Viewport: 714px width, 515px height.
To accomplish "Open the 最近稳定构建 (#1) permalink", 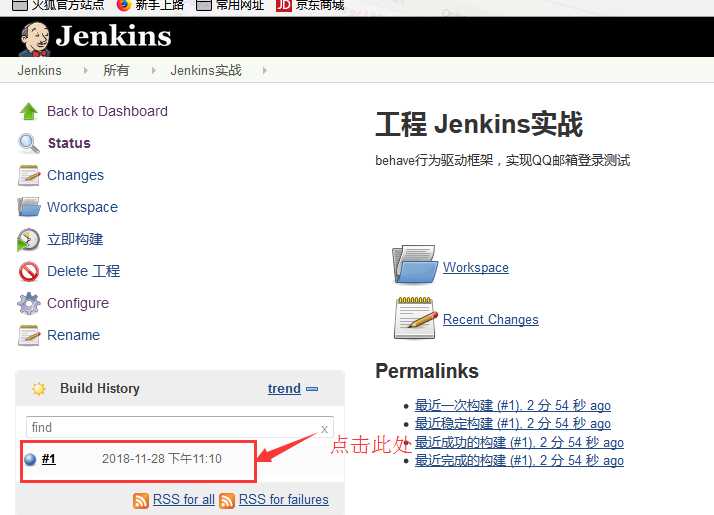I will pyautogui.click(x=513, y=424).
